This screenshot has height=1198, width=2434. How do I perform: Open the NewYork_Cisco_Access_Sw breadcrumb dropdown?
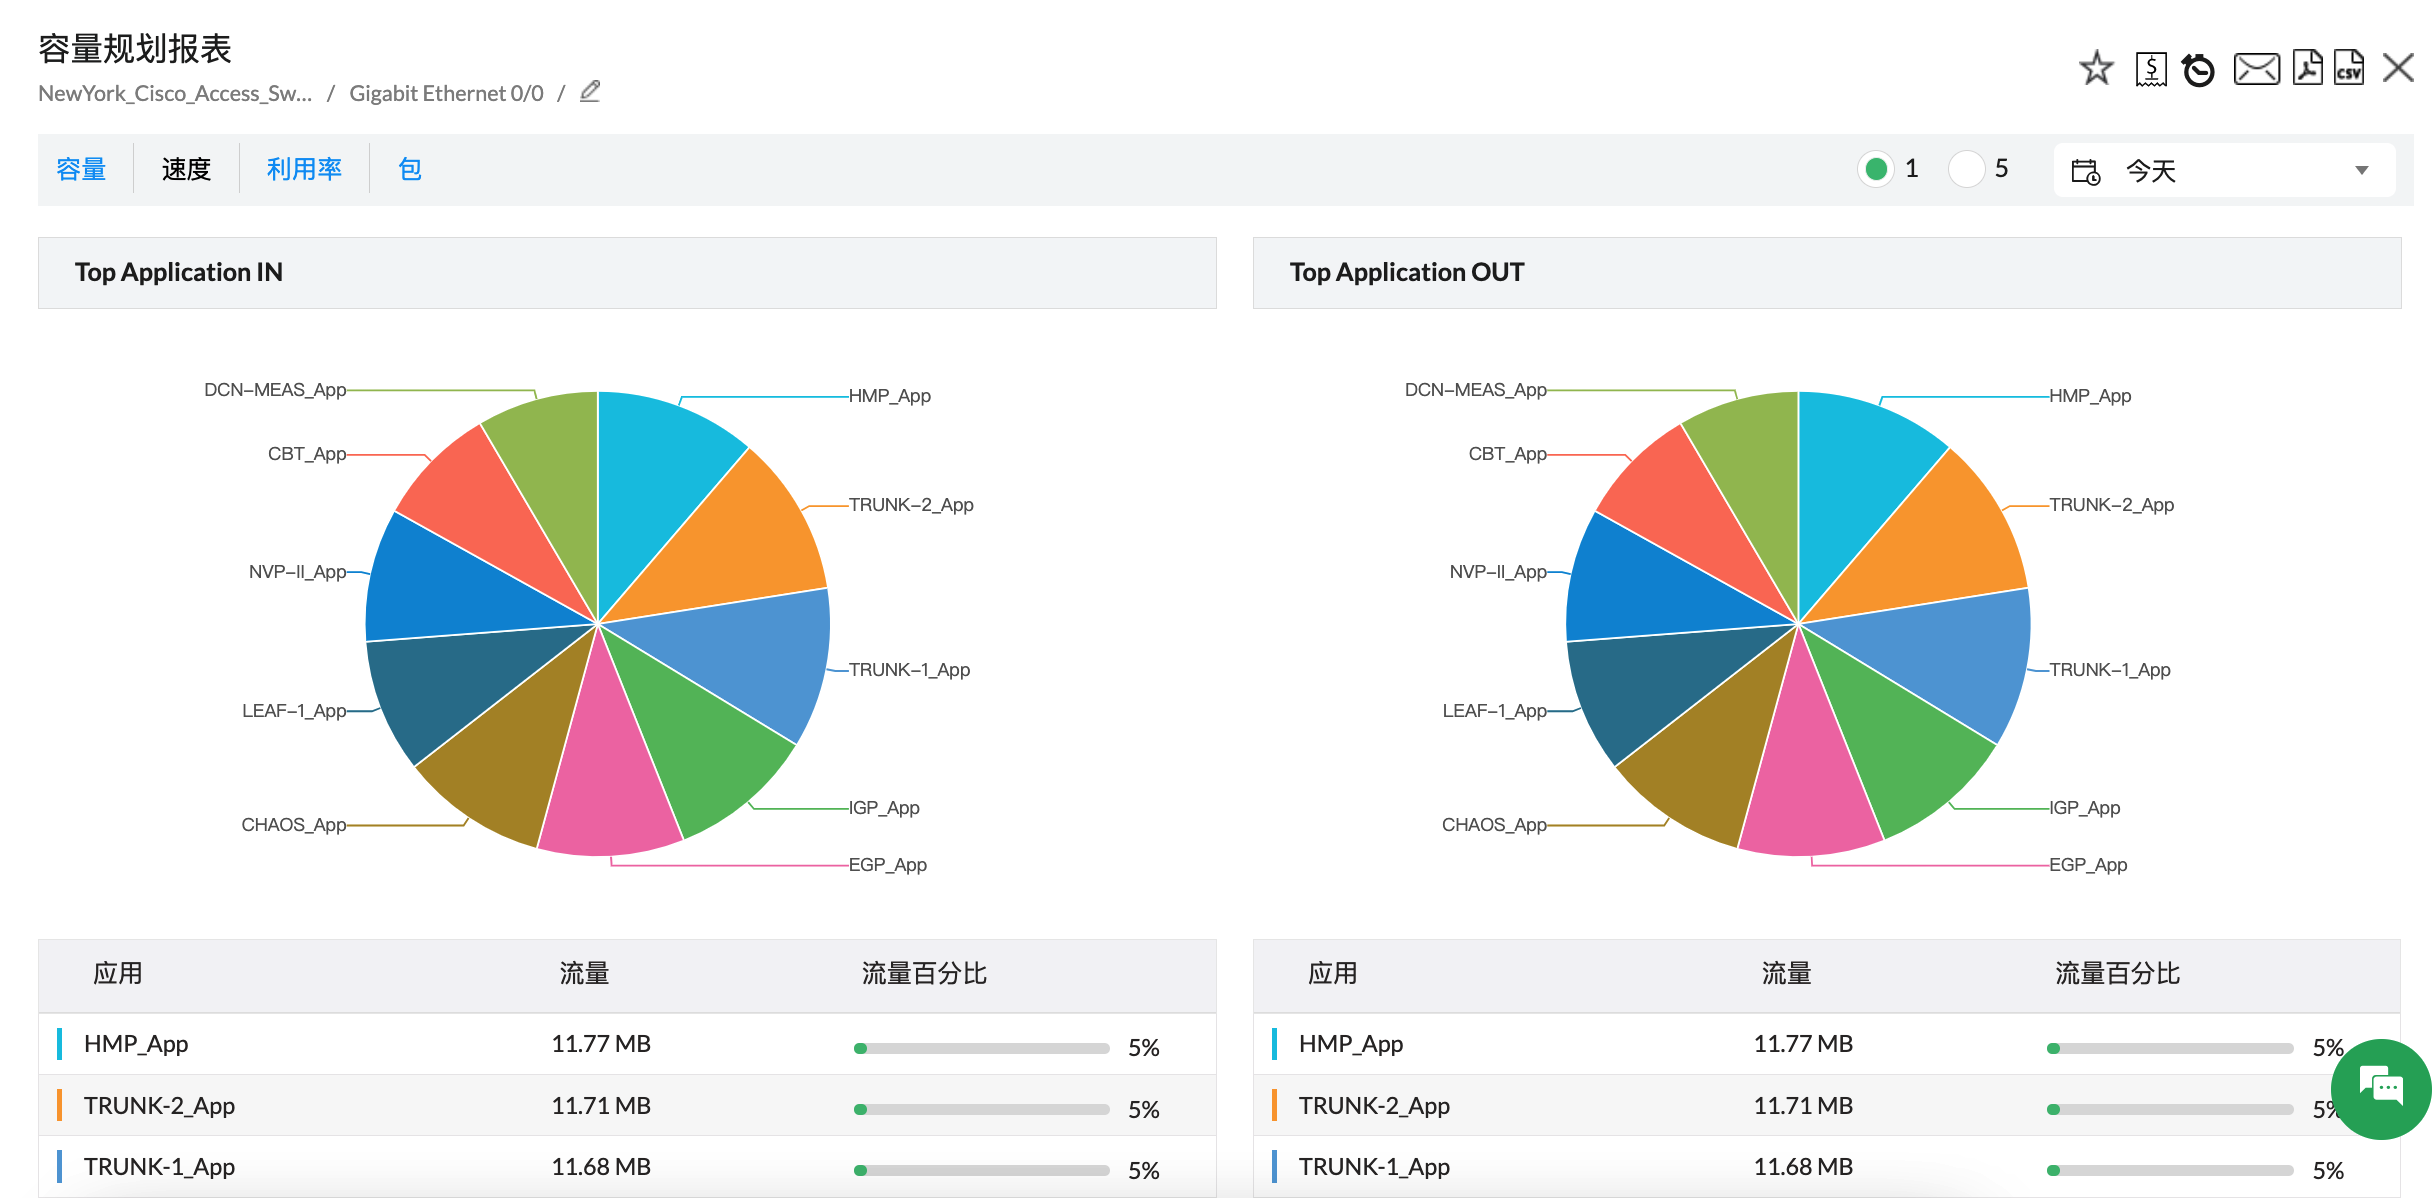pyautogui.click(x=175, y=93)
